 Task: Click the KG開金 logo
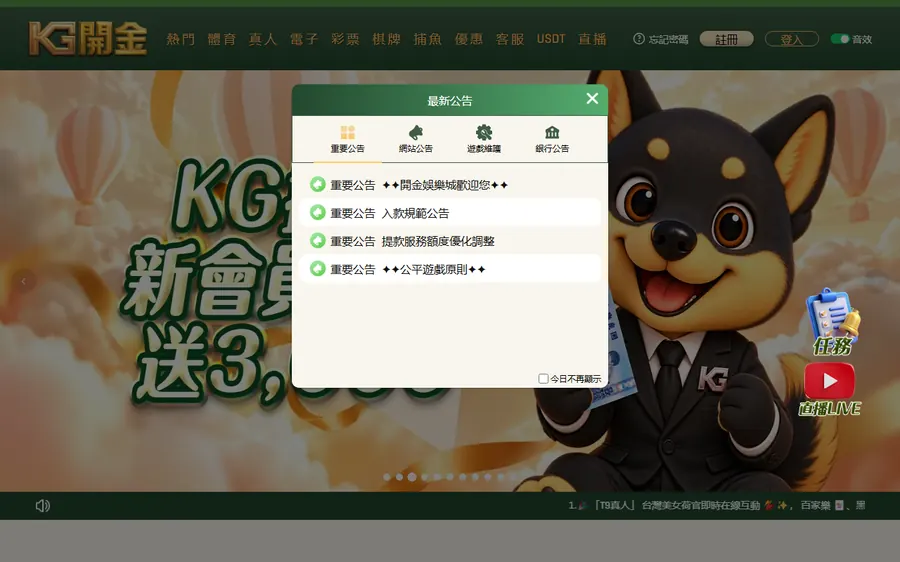pyautogui.click(x=88, y=38)
